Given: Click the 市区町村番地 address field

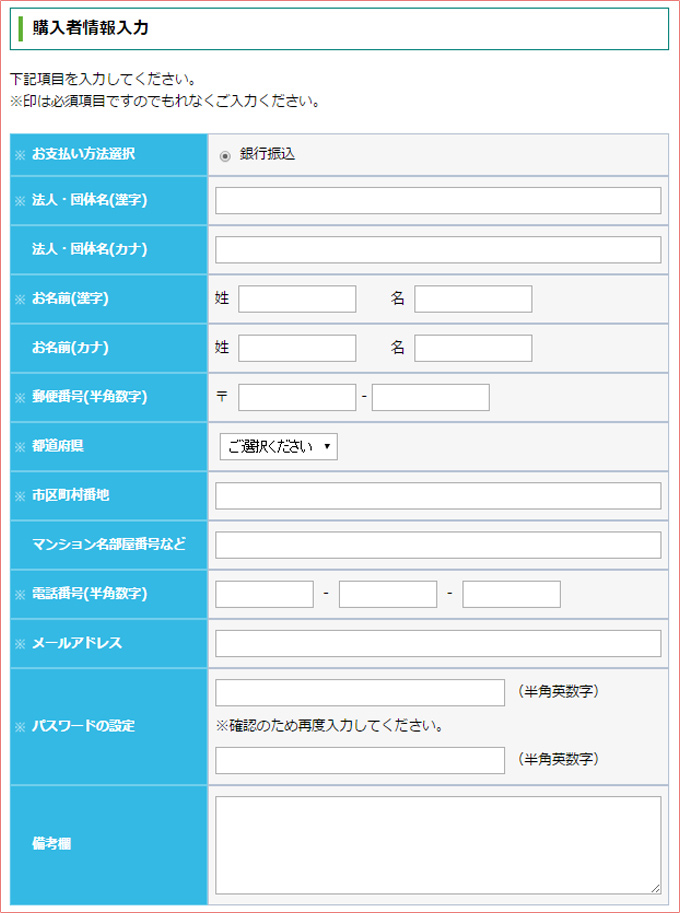Looking at the screenshot, I should pyautogui.click(x=438, y=496).
